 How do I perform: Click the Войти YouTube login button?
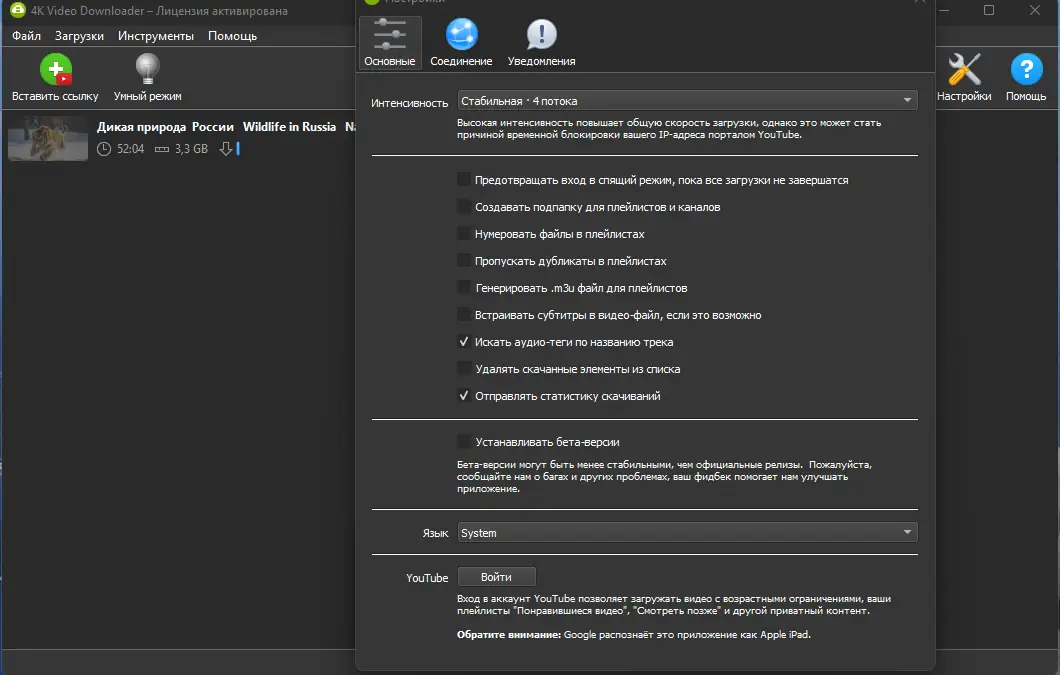tap(496, 577)
